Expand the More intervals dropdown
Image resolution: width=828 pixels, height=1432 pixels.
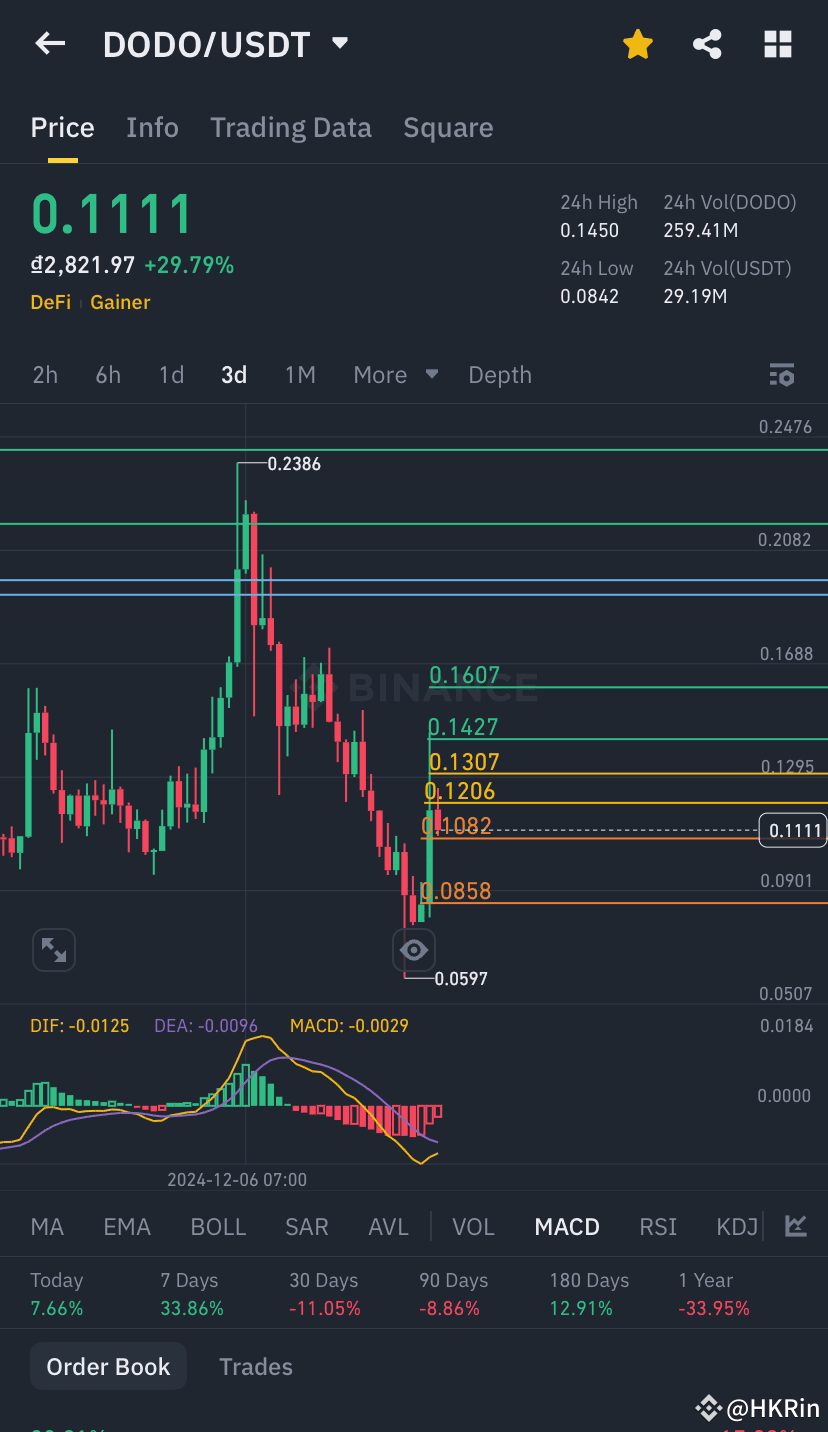click(x=395, y=375)
